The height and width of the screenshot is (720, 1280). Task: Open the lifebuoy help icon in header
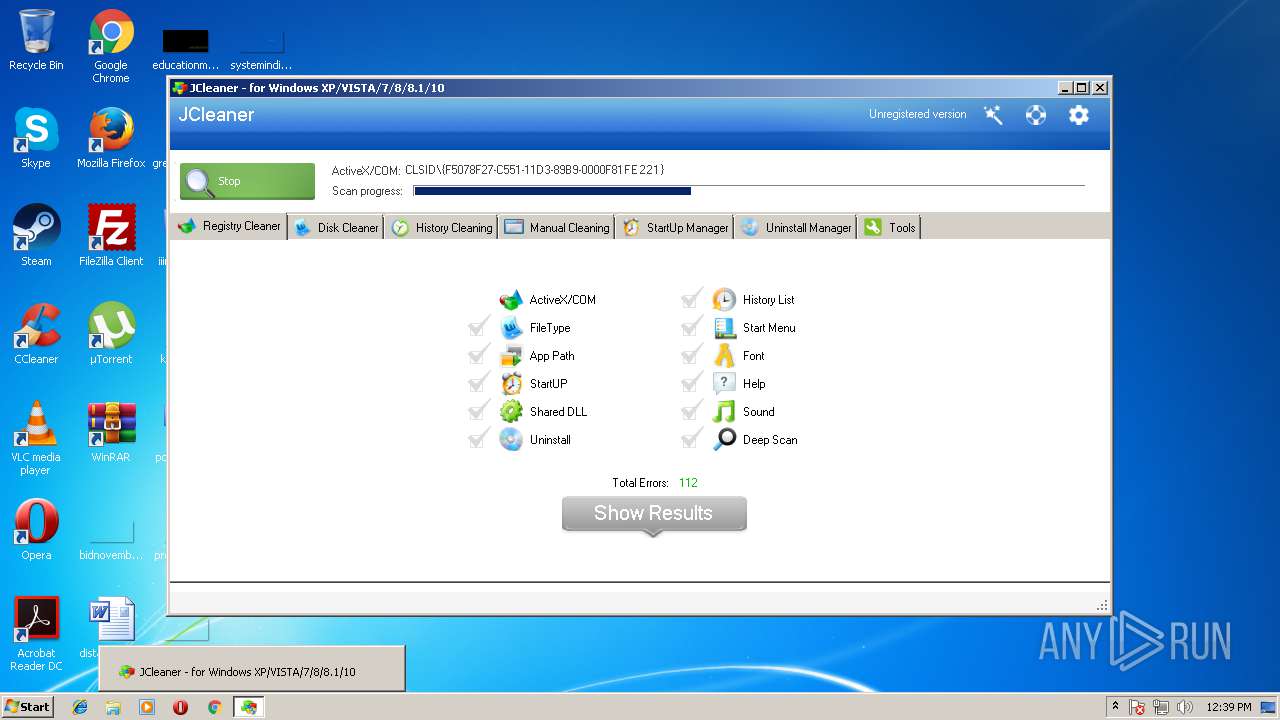point(1036,115)
